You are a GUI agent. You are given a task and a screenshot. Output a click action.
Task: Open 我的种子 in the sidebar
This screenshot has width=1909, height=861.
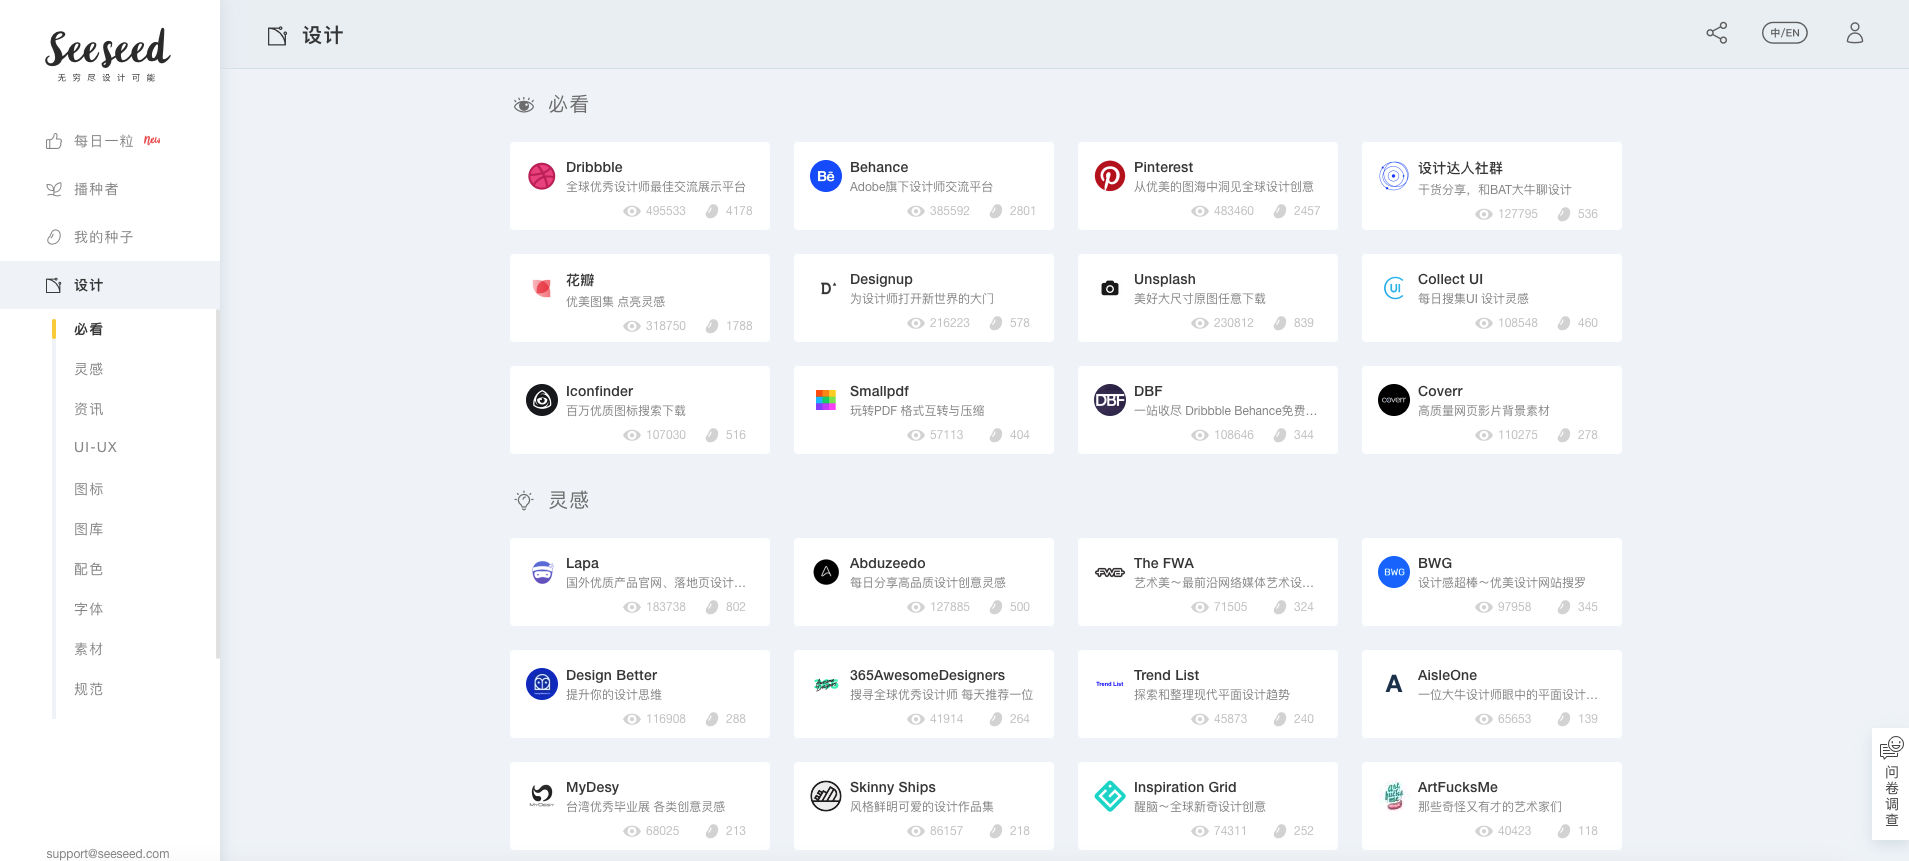click(x=89, y=237)
